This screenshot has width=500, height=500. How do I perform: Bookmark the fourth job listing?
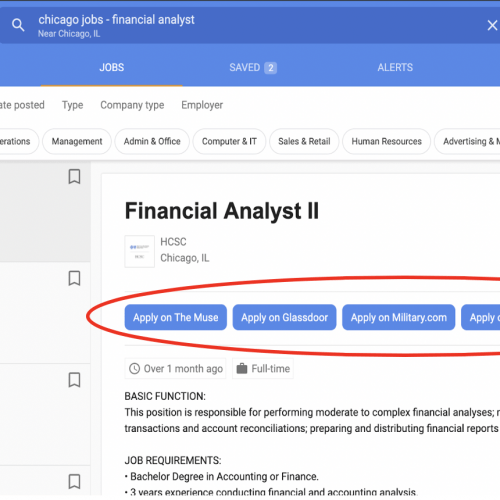[74, 481]
